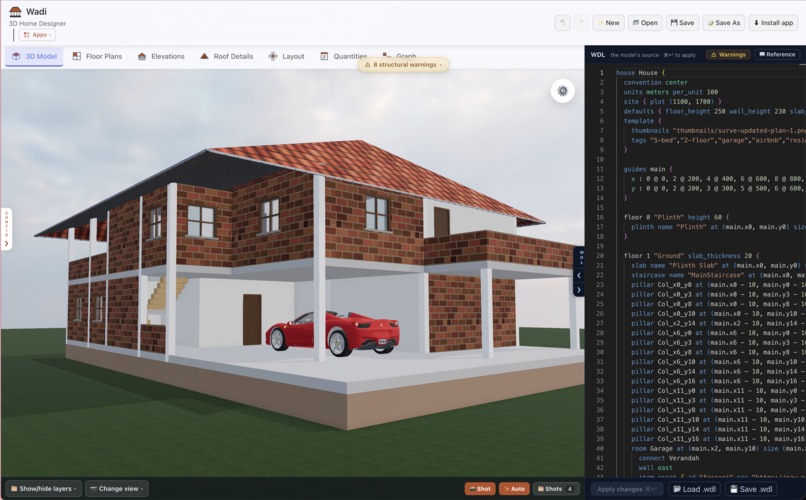This screenshot has height=500, width=806.
Task: Click code line 1 'house House {'
Action: pyautogui.click(x=640, y=73)
